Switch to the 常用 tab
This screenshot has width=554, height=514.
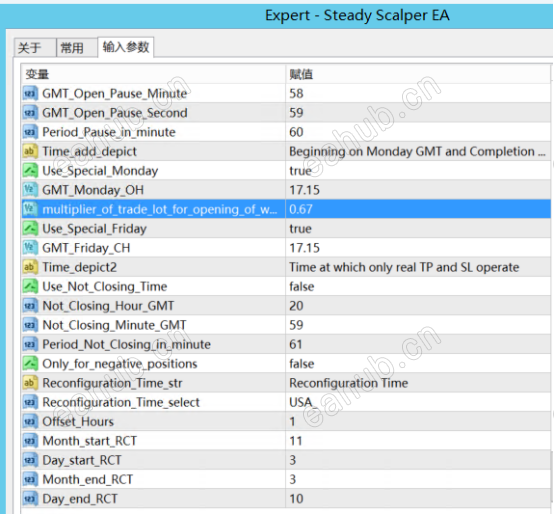pyautogui.click(x=77, y=48)
